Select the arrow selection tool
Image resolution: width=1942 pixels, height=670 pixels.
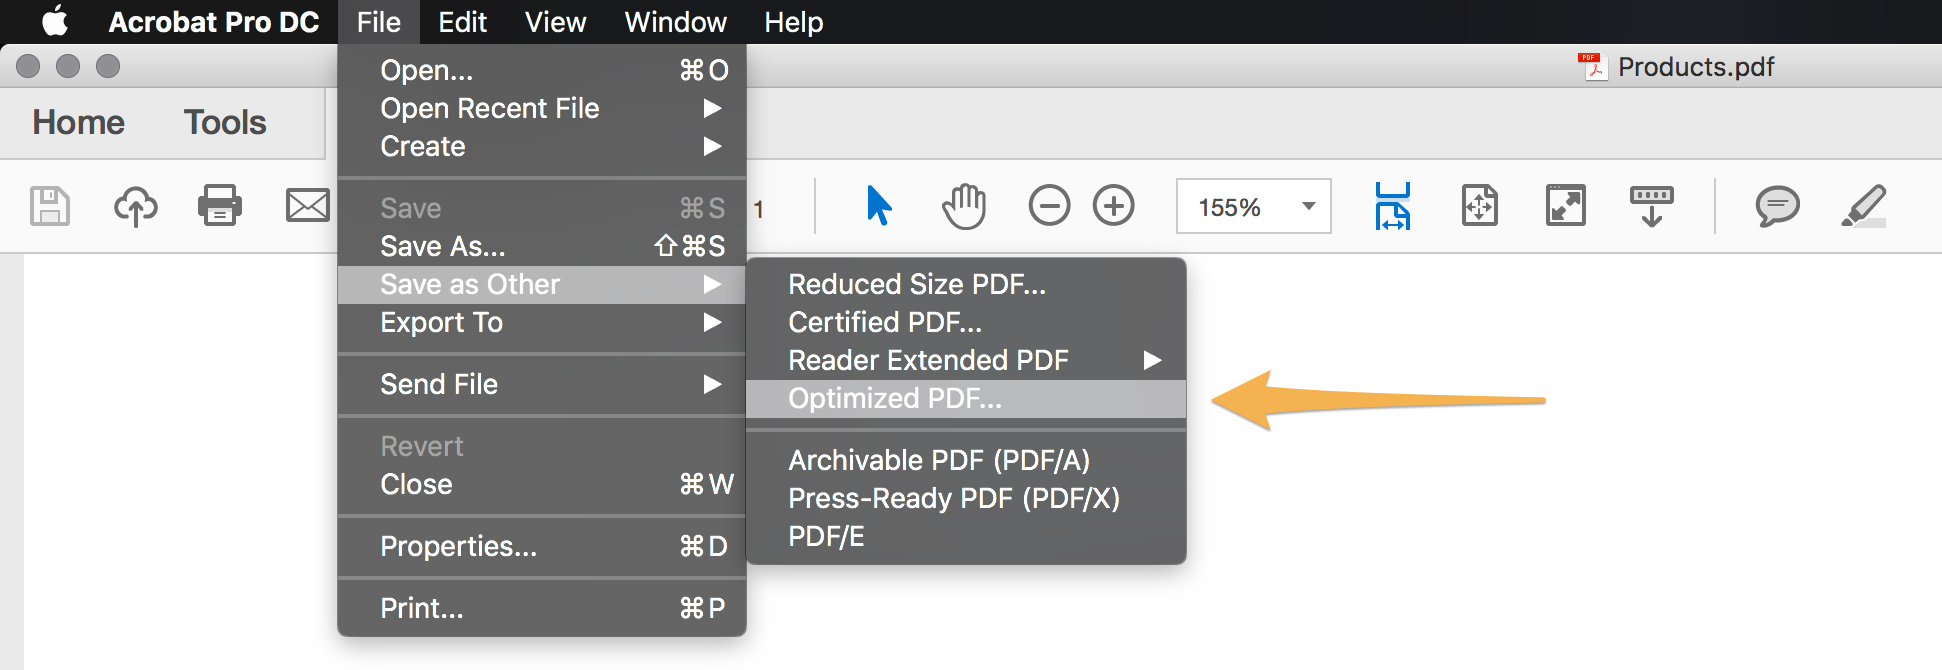coord(879,206)
